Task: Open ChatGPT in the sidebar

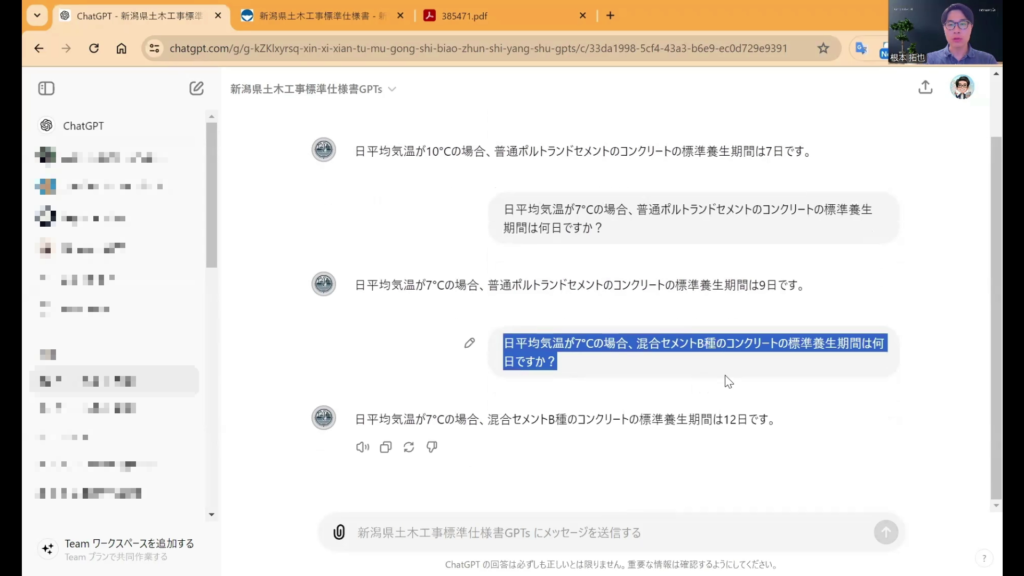Action: click(83, 126)
